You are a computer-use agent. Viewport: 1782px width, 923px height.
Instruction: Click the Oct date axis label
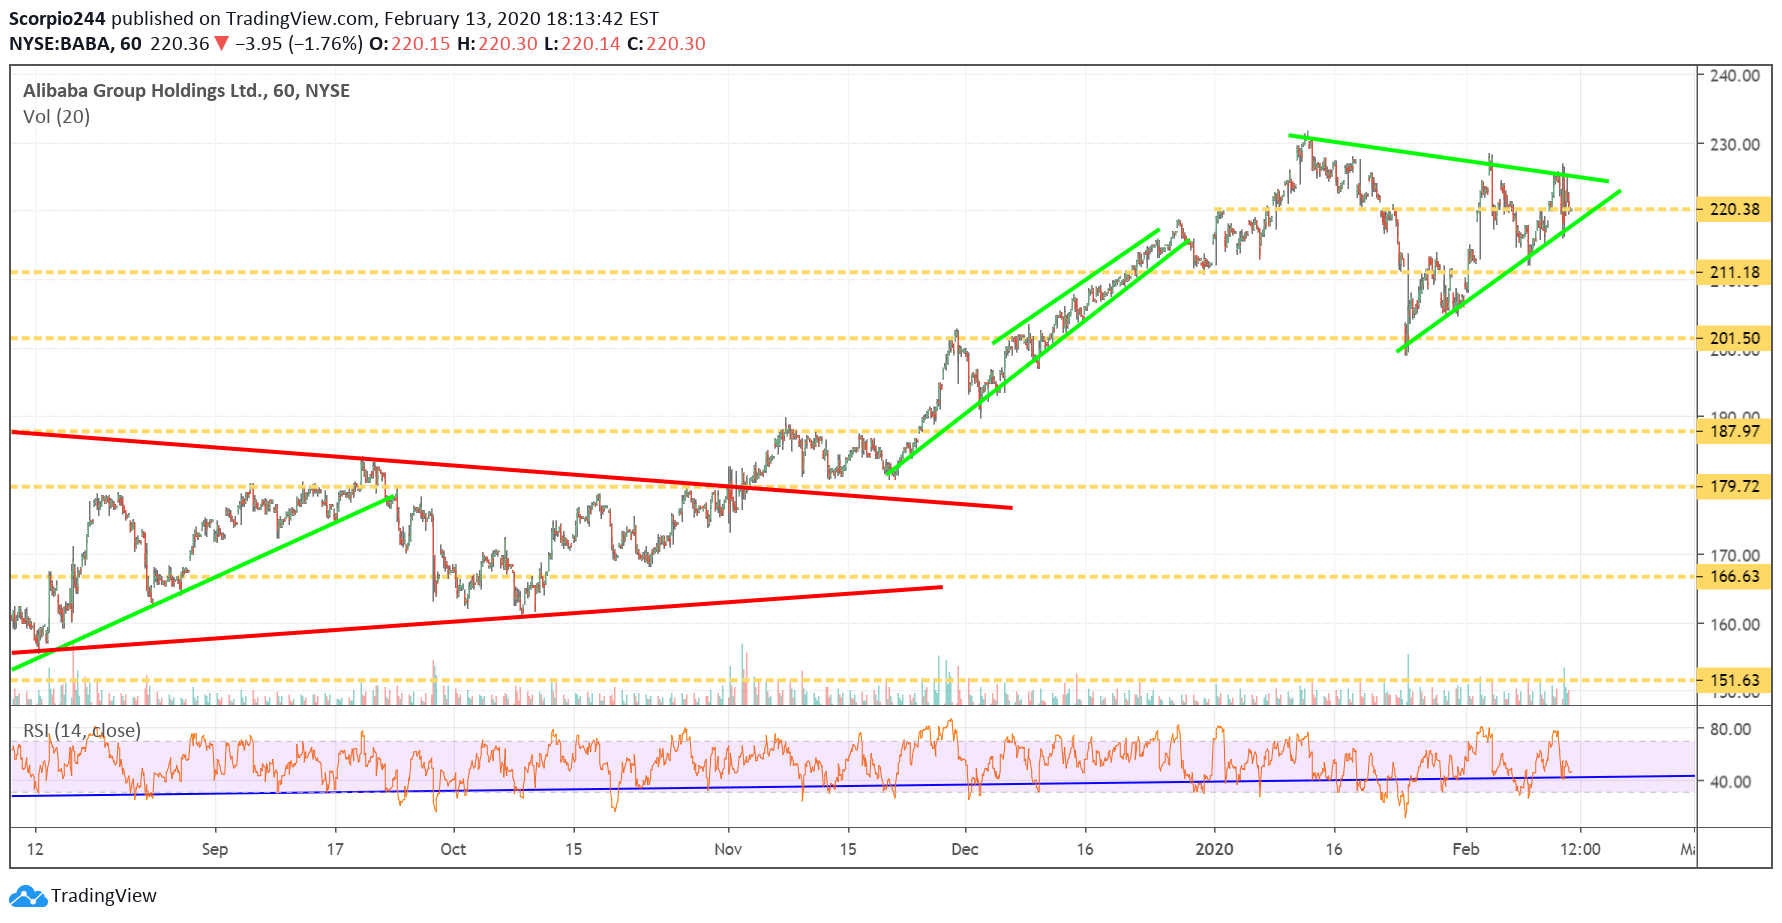[453, 849]
